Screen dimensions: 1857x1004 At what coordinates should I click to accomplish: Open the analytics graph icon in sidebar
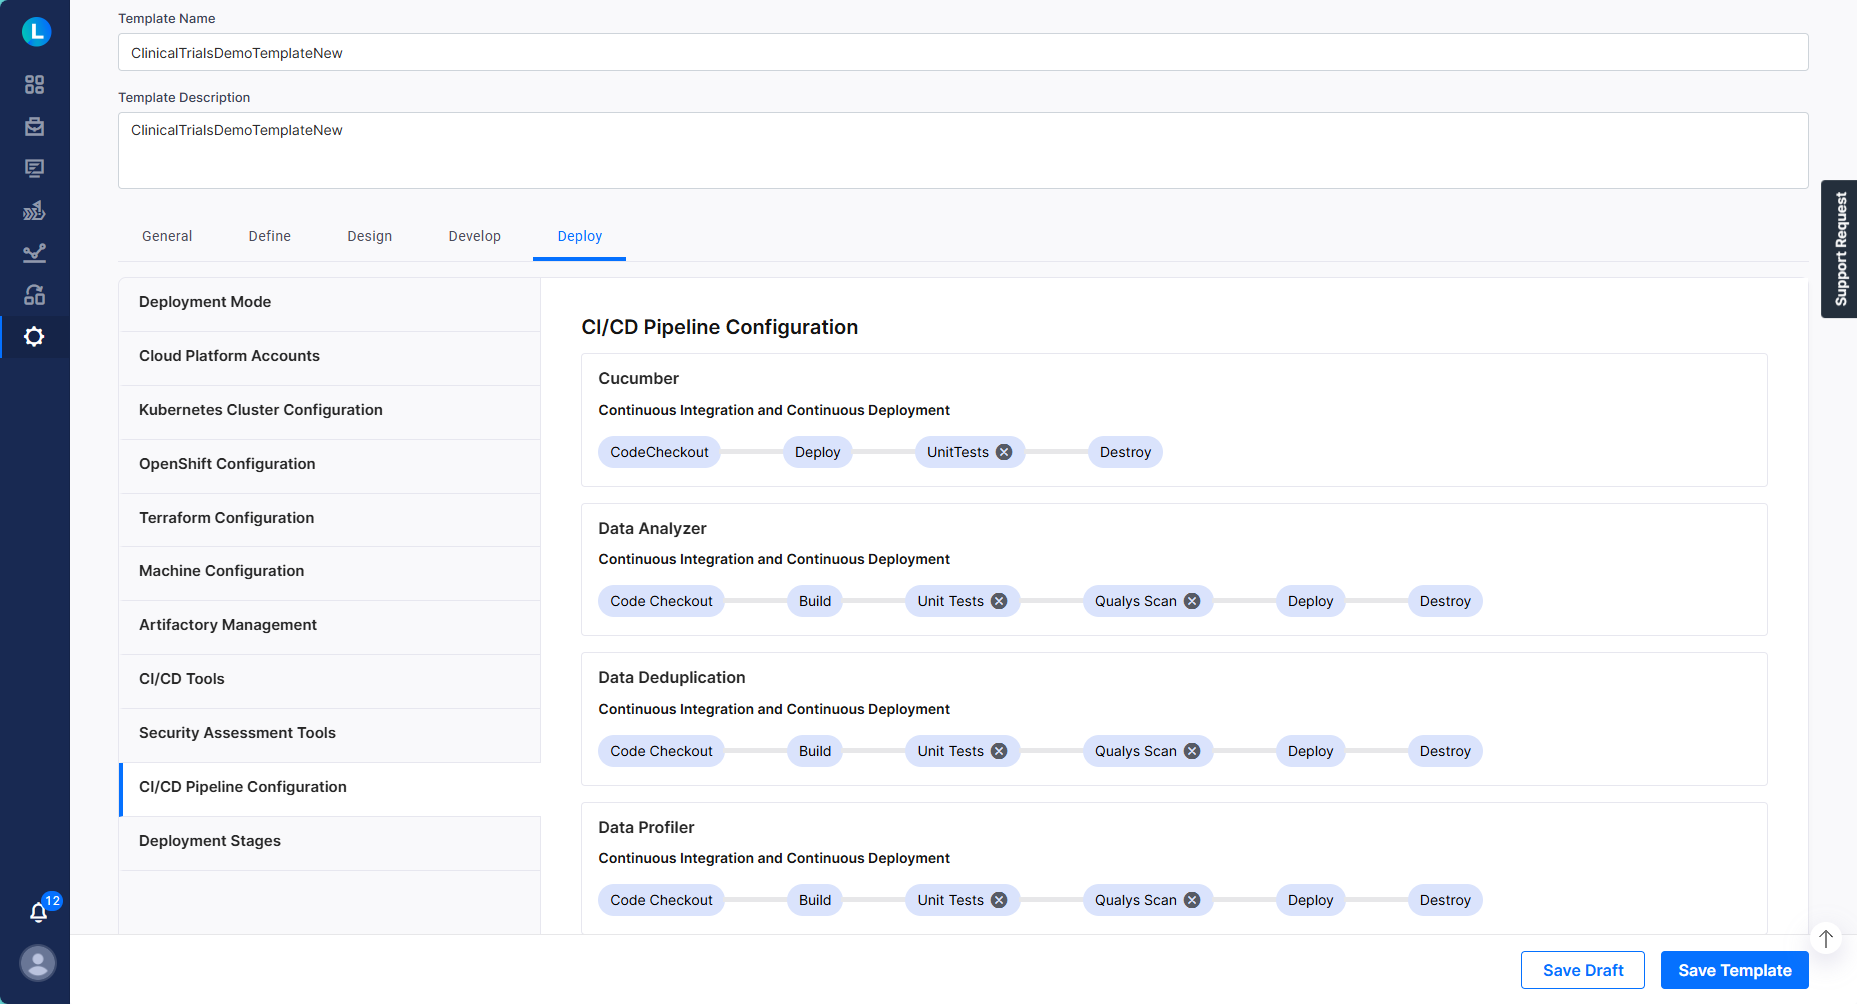click(34, 252)
